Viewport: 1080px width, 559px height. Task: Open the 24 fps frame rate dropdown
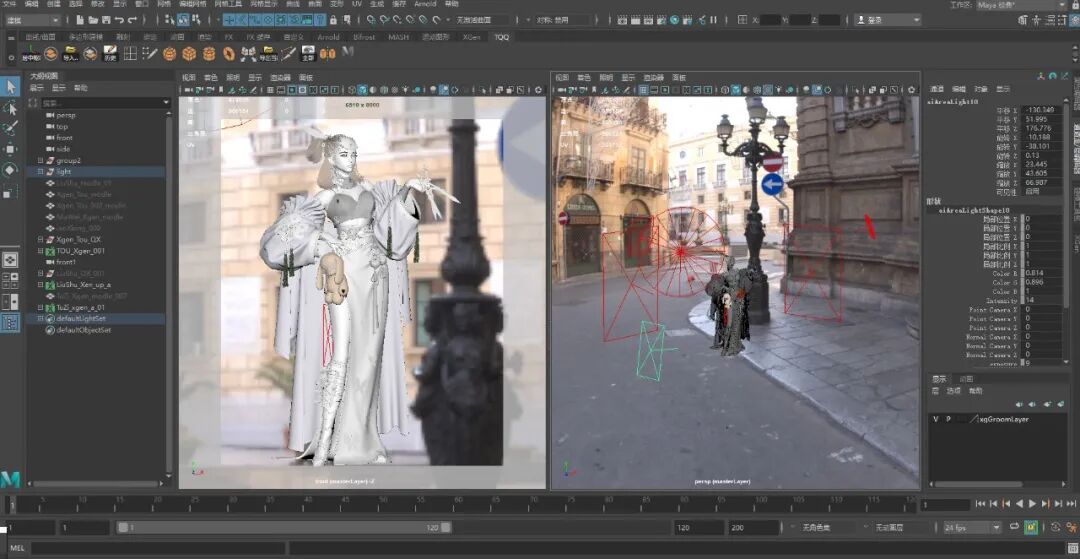(x=972, y=527)
